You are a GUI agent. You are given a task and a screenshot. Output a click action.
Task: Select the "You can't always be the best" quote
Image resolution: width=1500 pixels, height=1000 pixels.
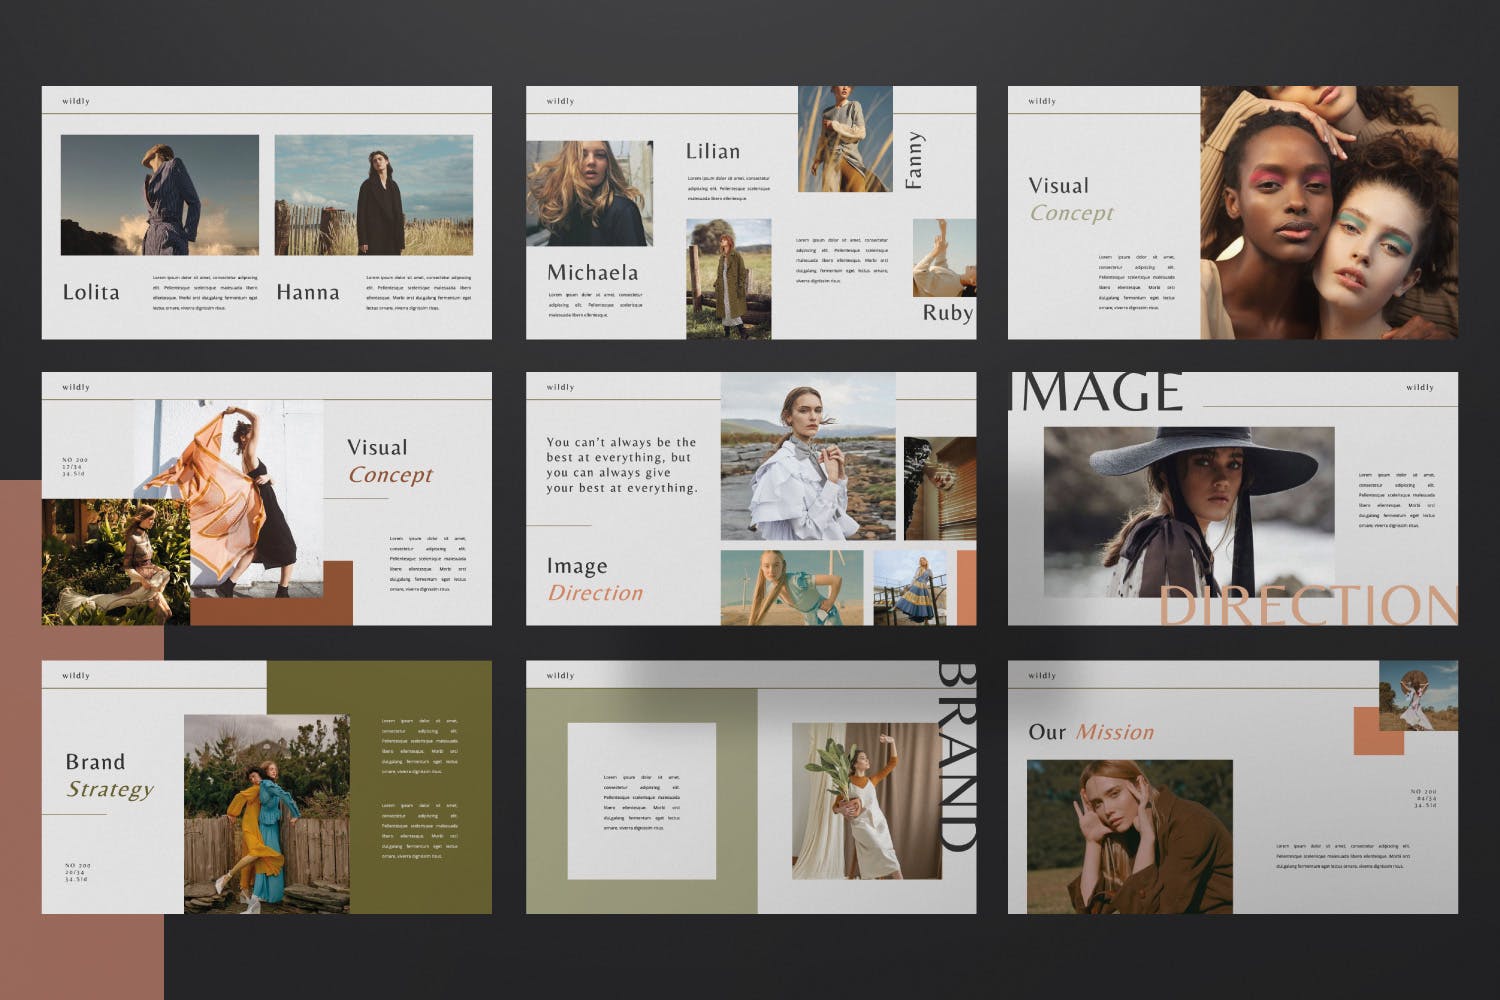(621, 465)
